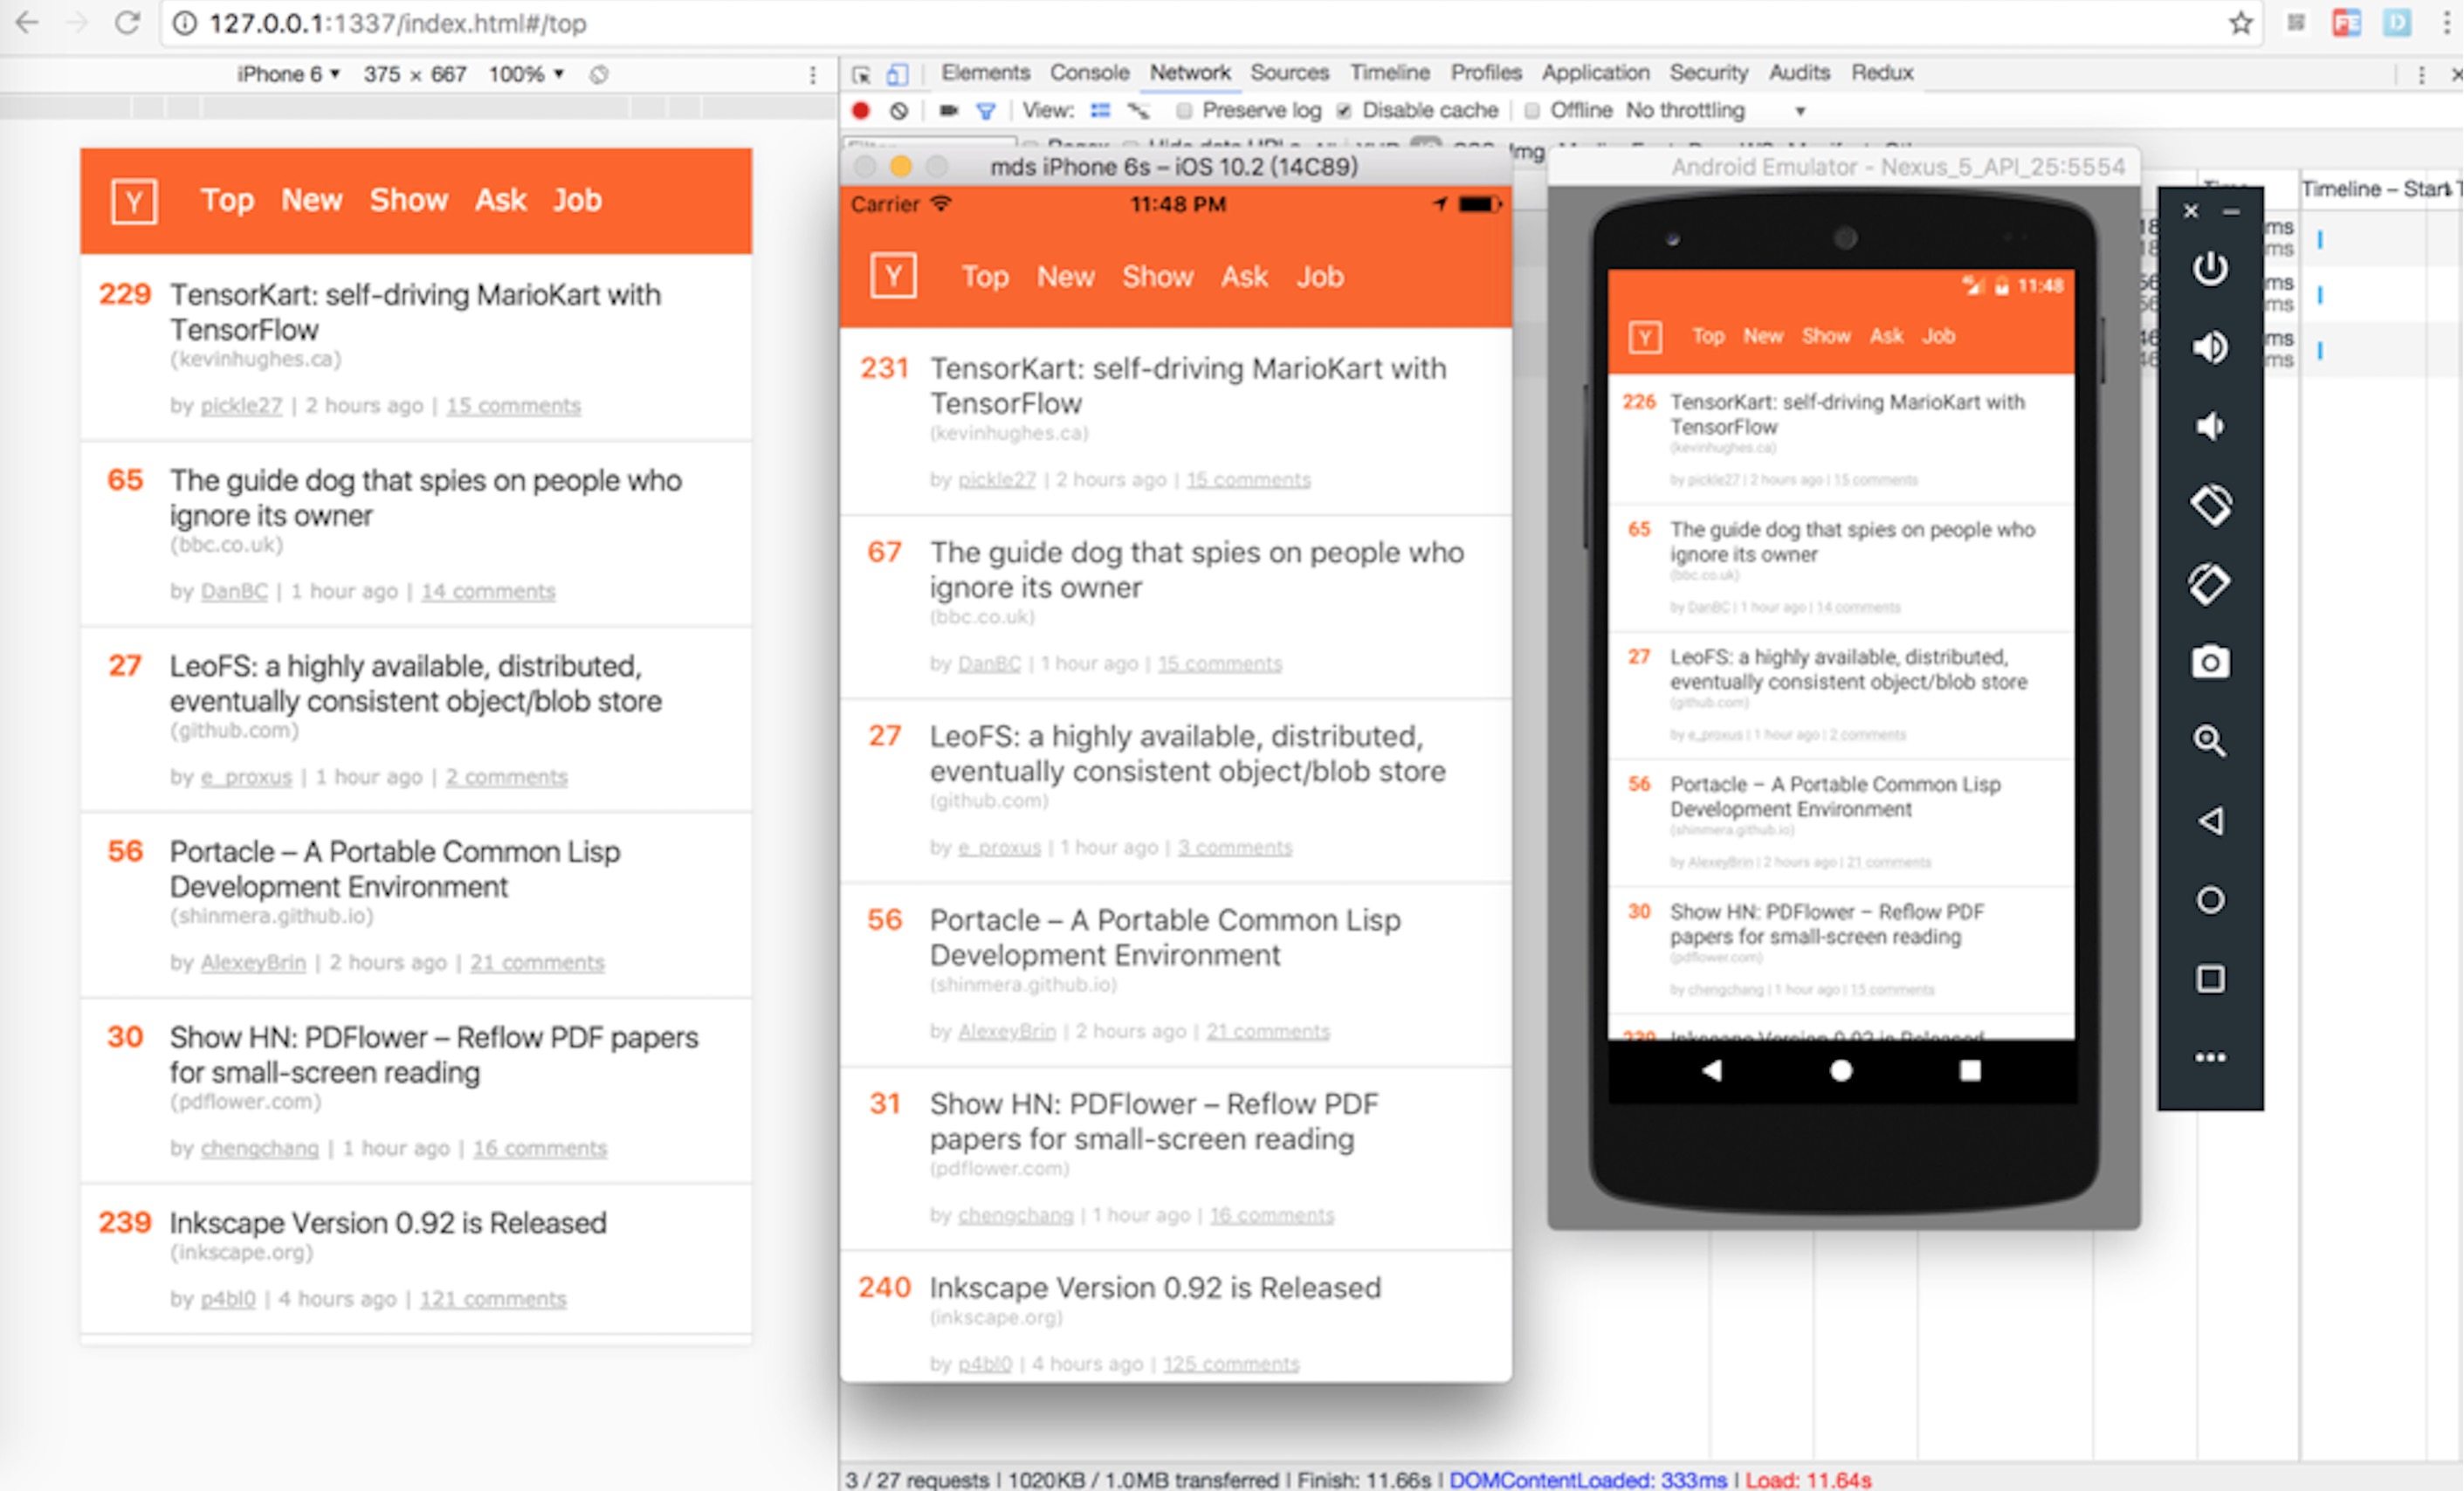Viewport: 2464px width, 1491px height.
Task: Enable the Preserve log checkbox
Action: pos(1184,111)
